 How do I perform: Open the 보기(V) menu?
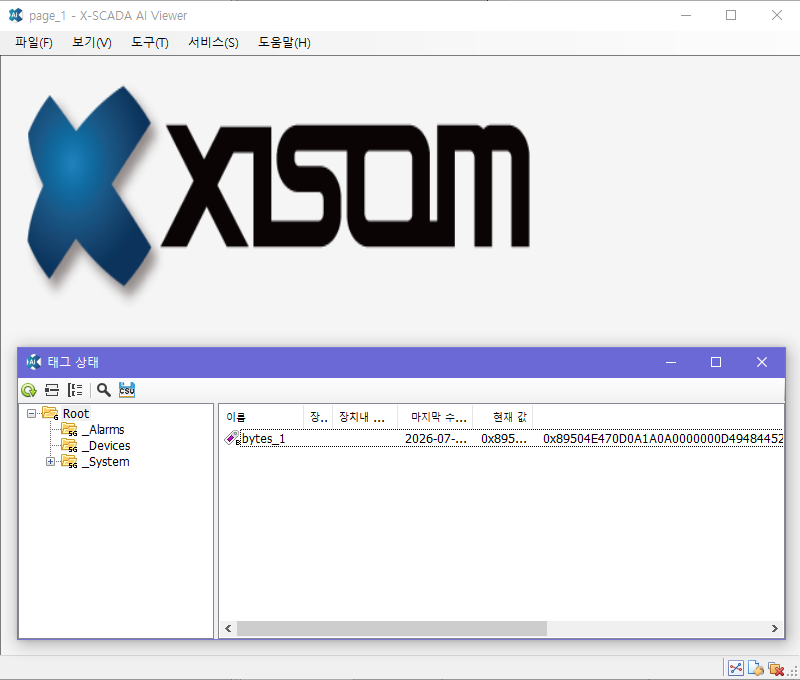pyautogui.click(x=92, y=42)
